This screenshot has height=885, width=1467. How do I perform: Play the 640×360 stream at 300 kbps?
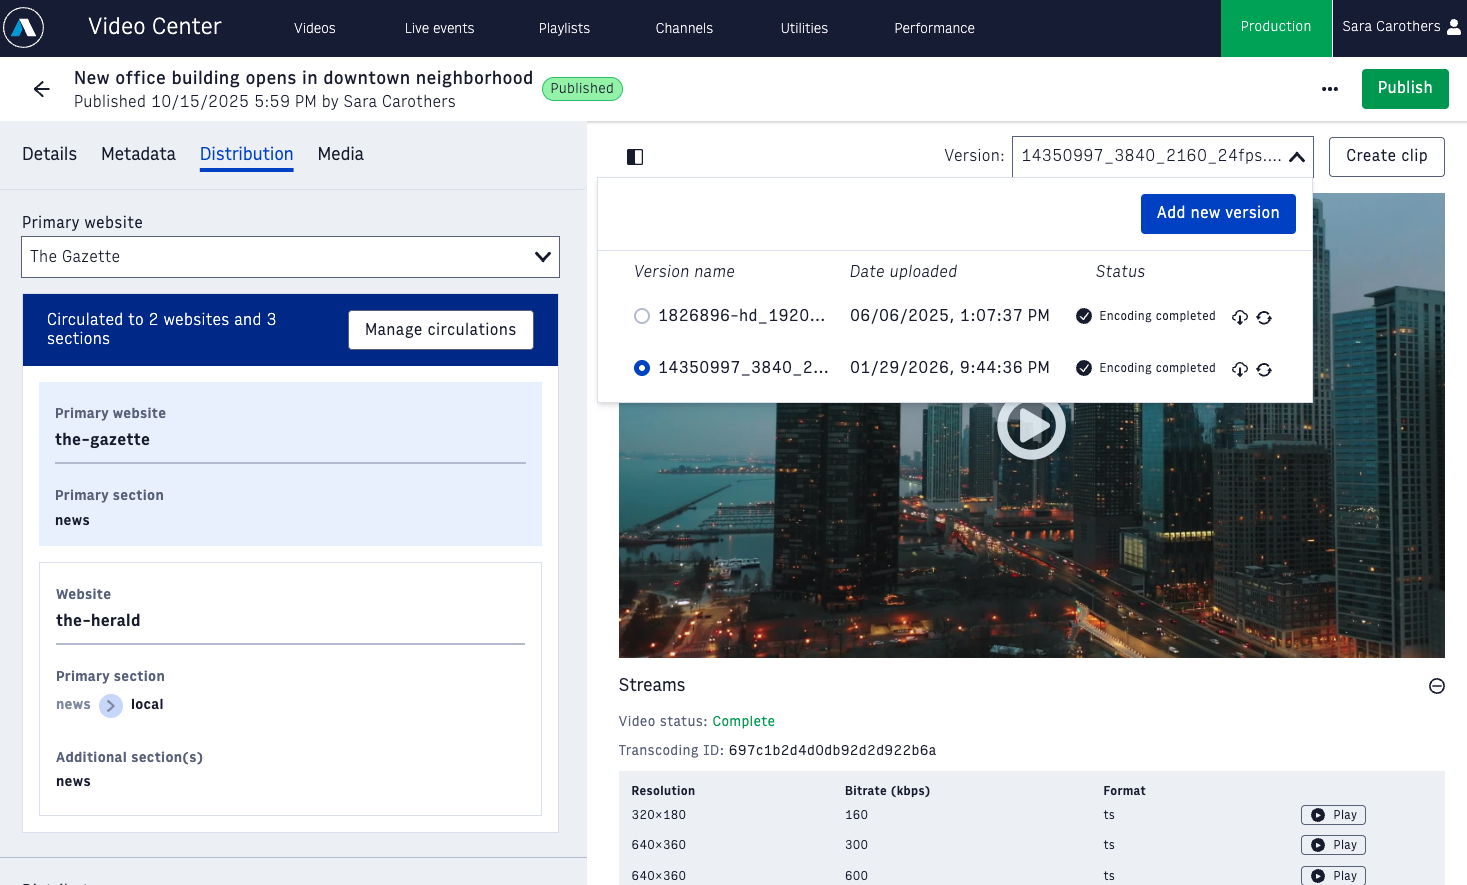(1333, 845)
